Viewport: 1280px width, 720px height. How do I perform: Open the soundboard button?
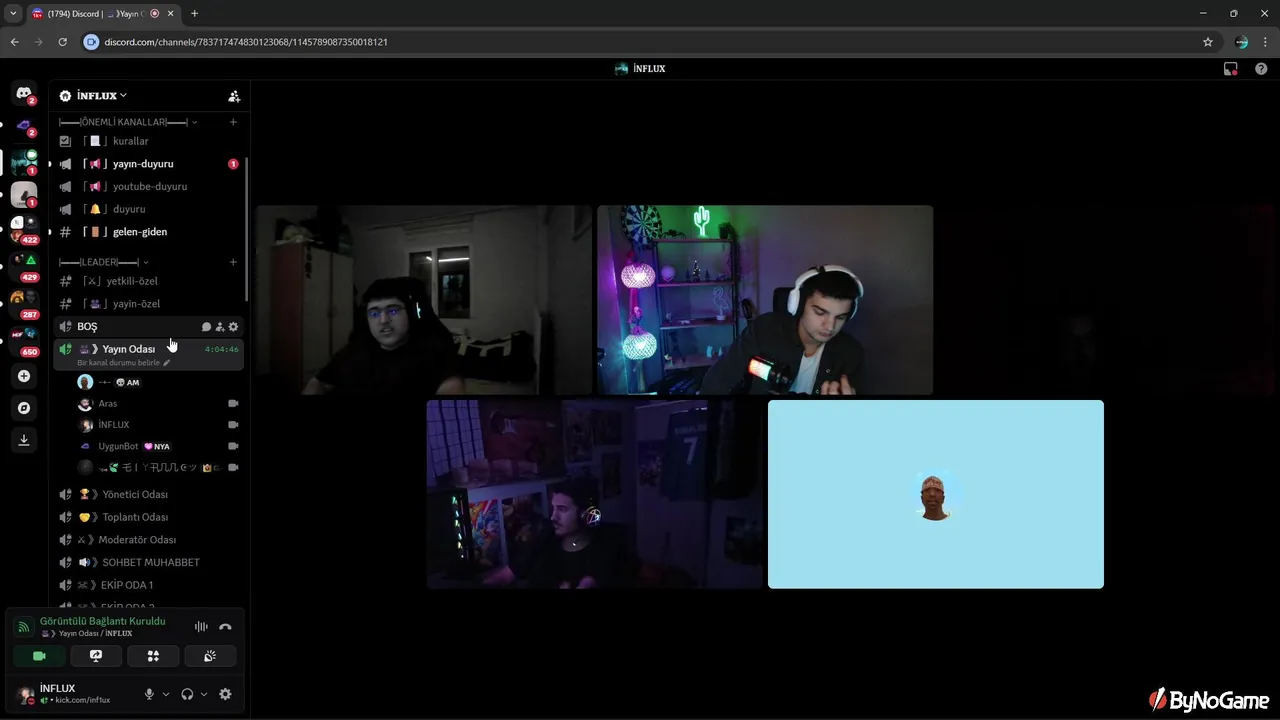click(210, 656)
